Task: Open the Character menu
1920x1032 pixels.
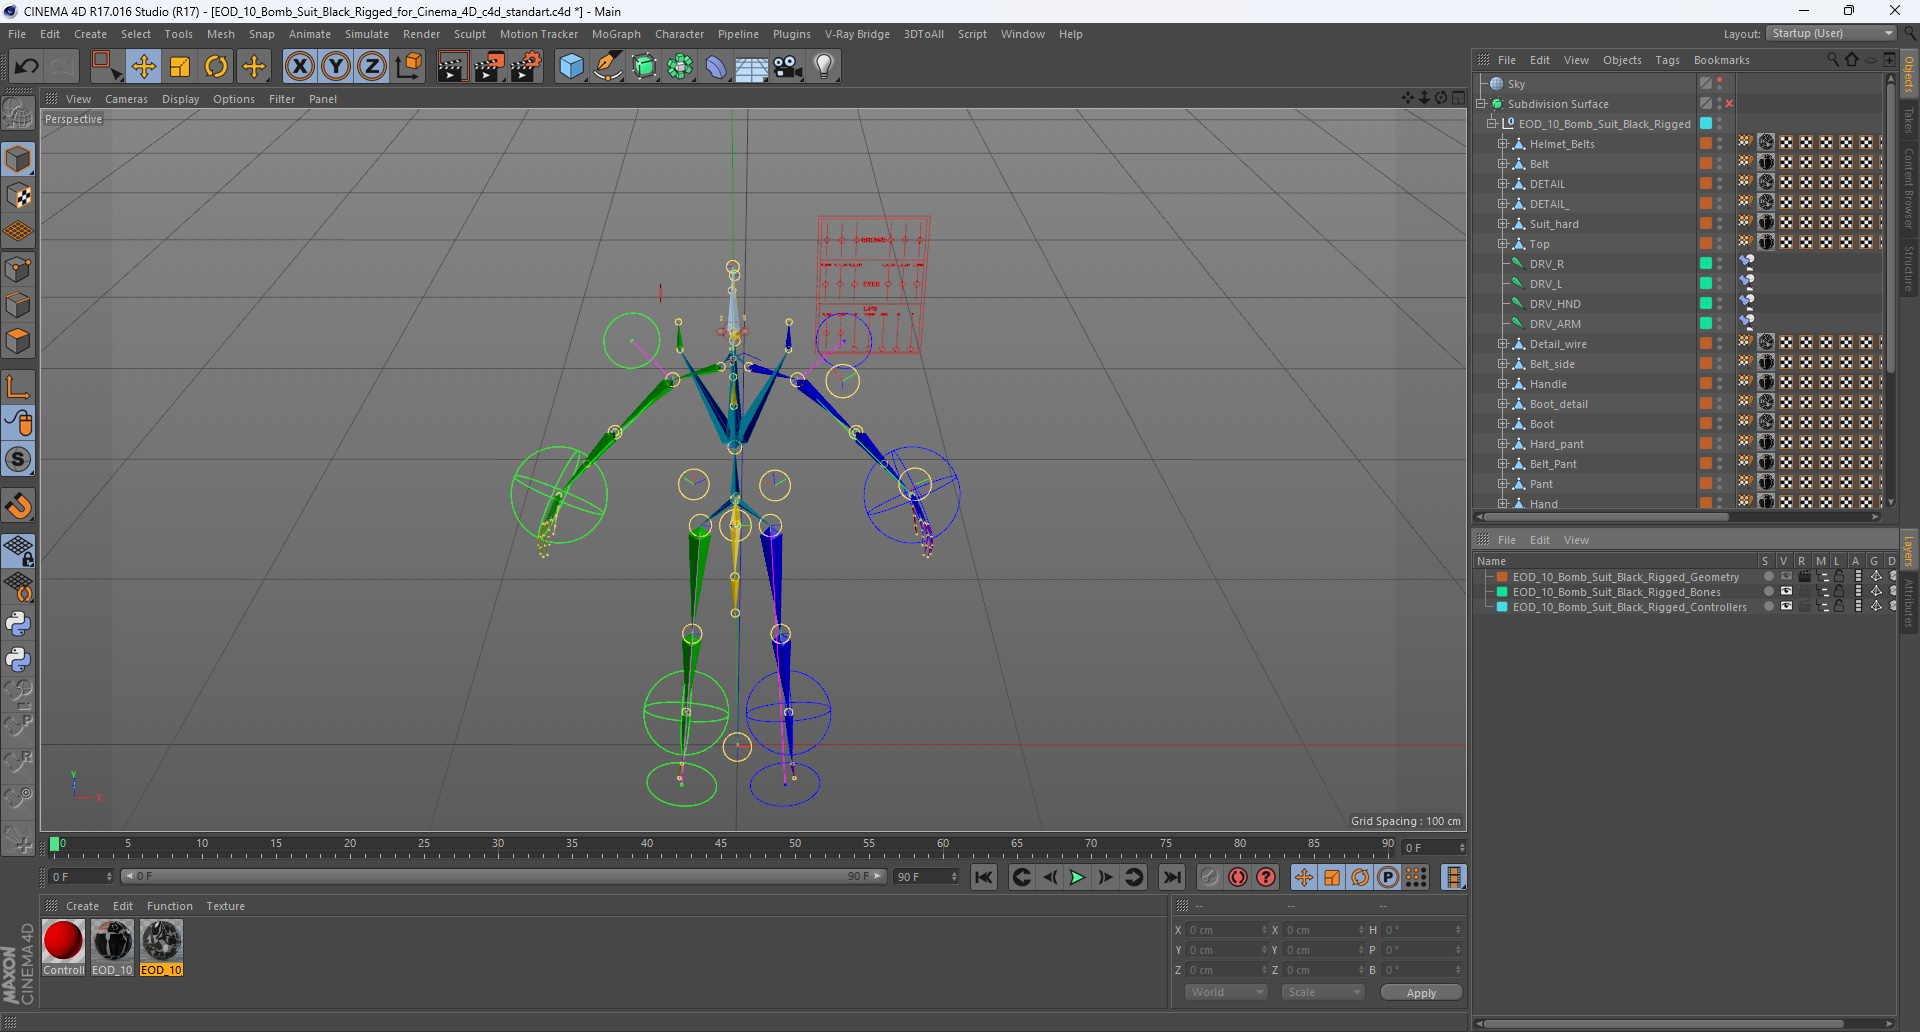Action: click(680, 34)
